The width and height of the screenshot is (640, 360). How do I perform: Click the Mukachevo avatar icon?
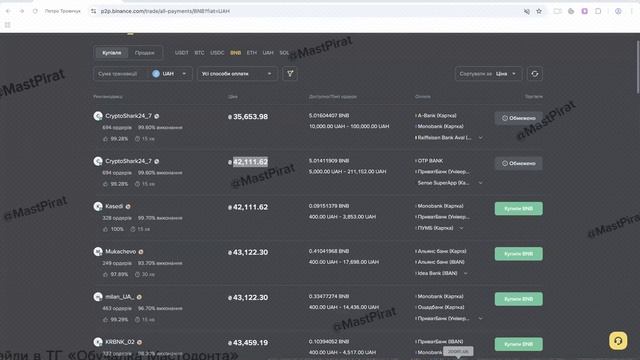(98, 252)
